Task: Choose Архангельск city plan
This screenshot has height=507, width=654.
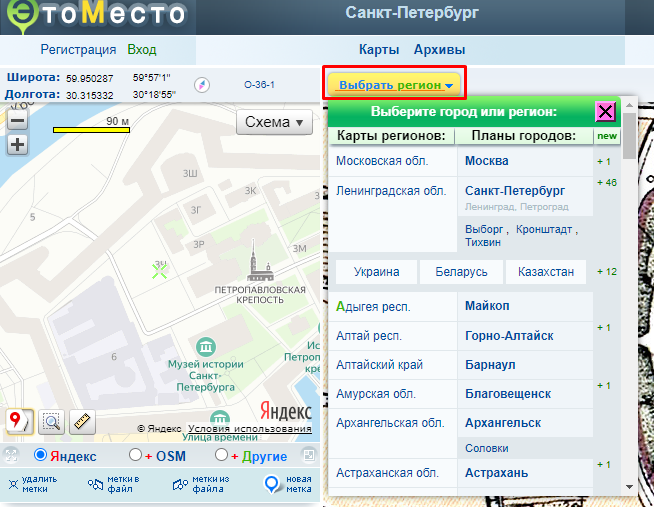Action: coord(503,423)
